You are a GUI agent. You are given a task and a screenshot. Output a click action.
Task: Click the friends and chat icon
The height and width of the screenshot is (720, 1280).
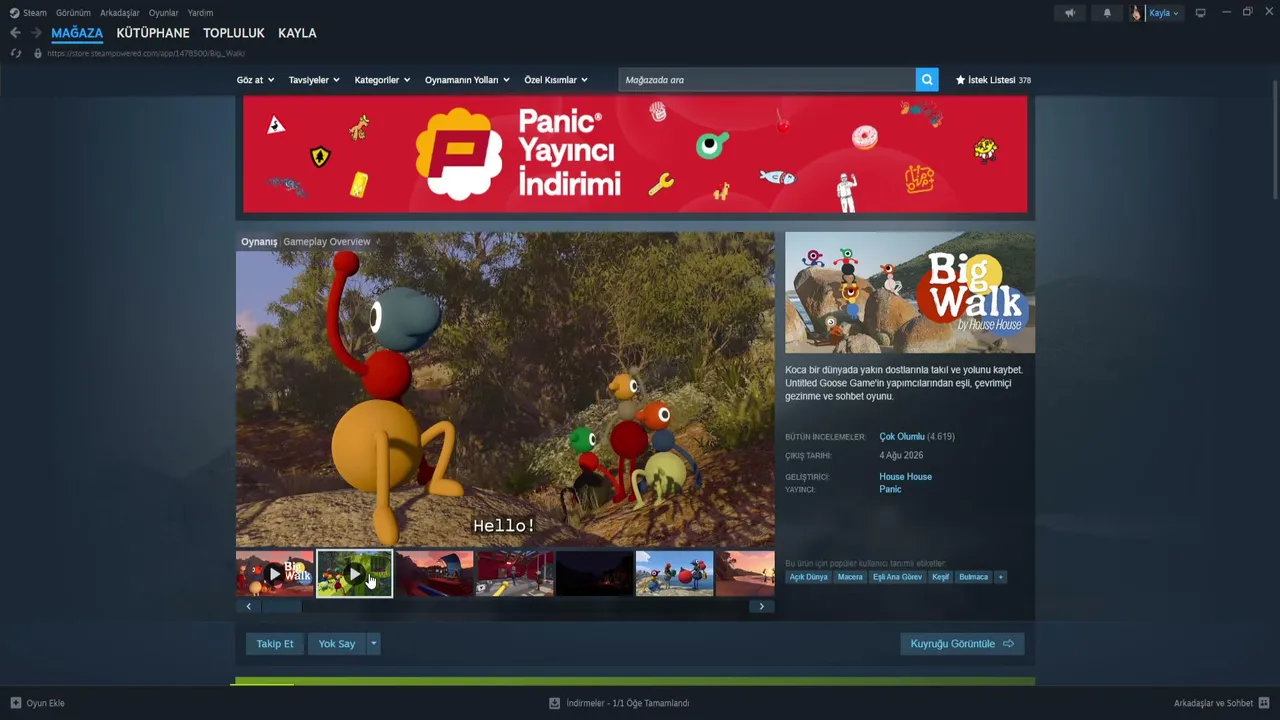1264,703
